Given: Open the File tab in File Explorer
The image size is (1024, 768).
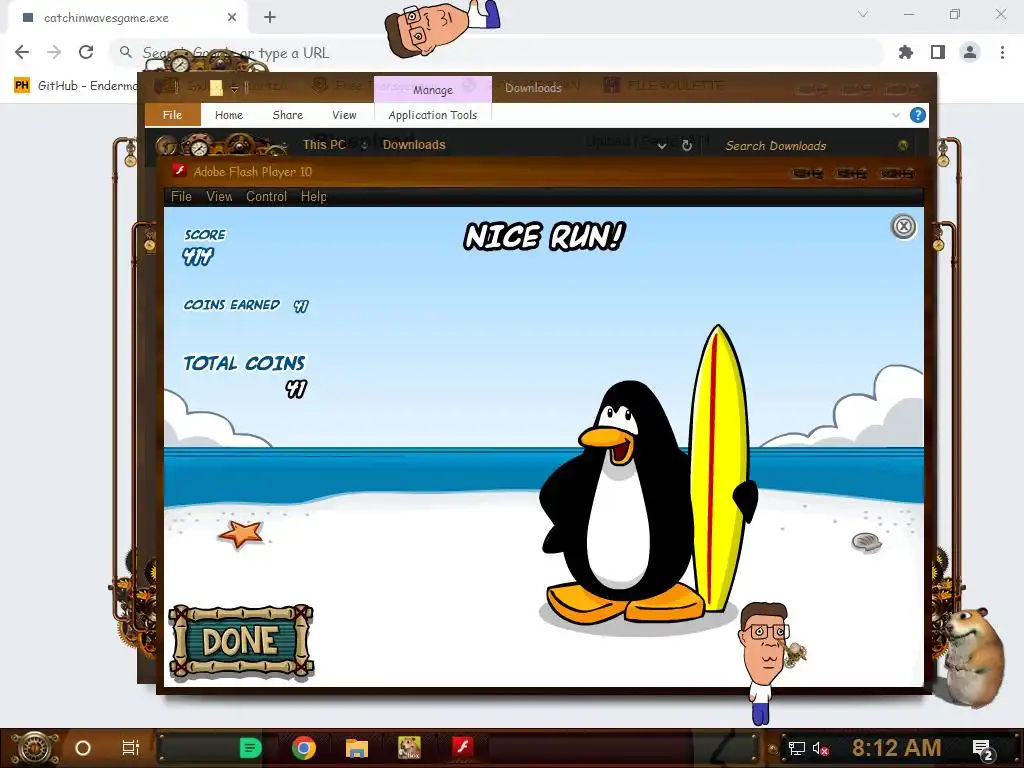Looking at the screenshot, I should [x=172, y=115].
